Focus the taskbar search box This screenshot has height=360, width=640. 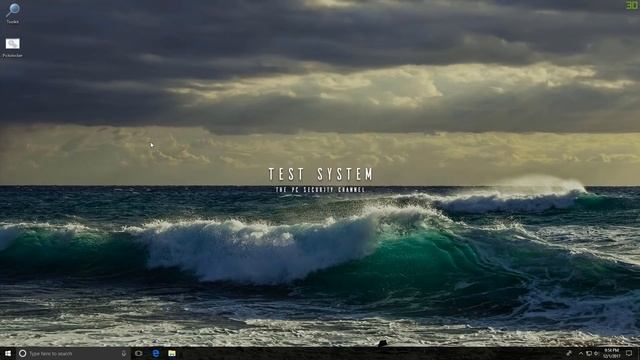(x=73, y=353)
